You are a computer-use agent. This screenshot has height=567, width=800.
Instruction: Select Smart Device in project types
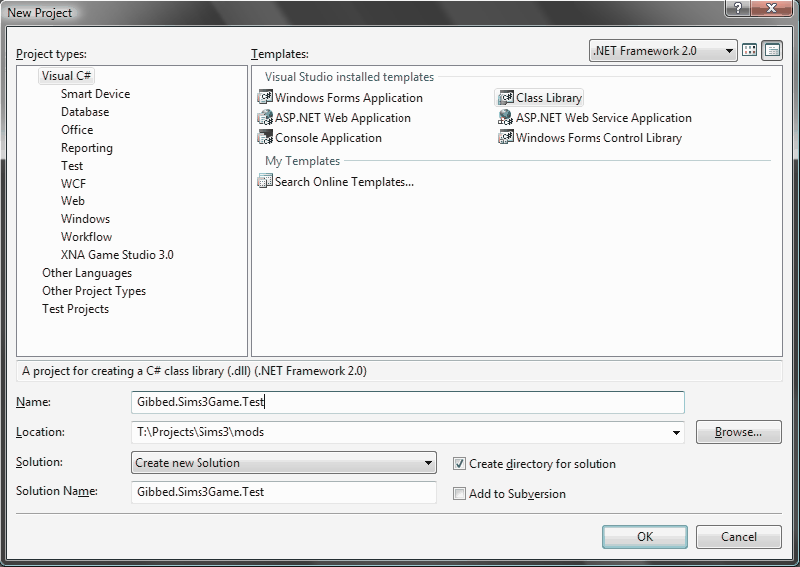click(95, 94)
